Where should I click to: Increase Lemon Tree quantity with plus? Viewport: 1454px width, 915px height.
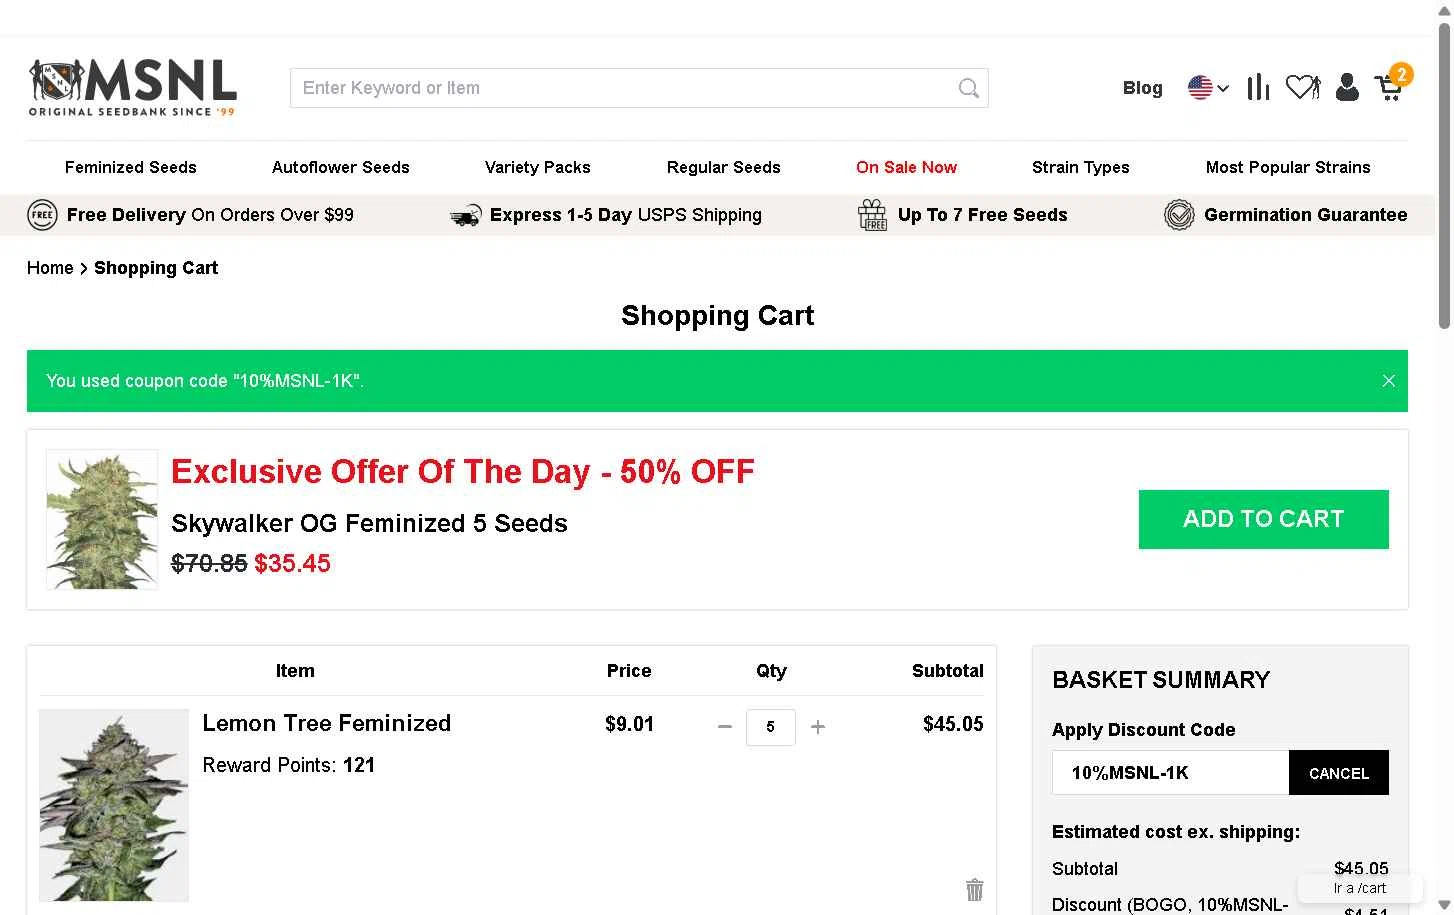[817, 727]
